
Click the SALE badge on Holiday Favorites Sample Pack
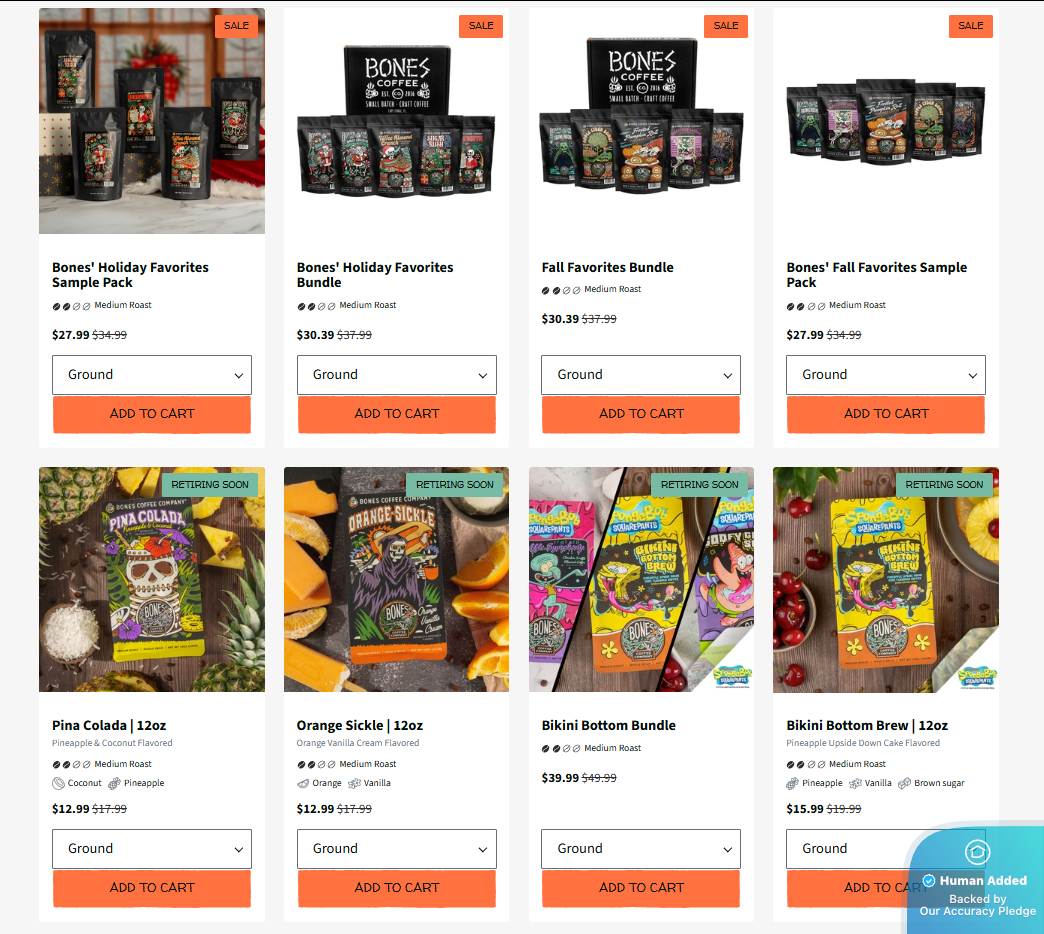pos(236,26)
